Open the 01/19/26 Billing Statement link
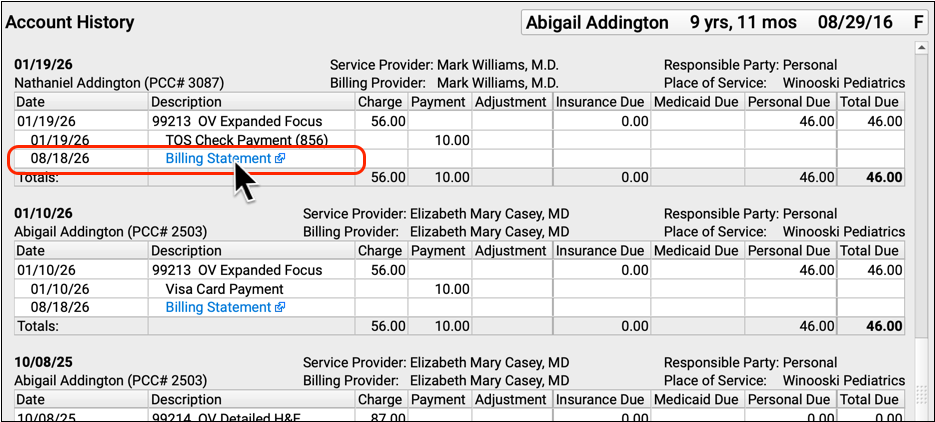935x422 pixels. pyautogui.click(x=218, y=159)
